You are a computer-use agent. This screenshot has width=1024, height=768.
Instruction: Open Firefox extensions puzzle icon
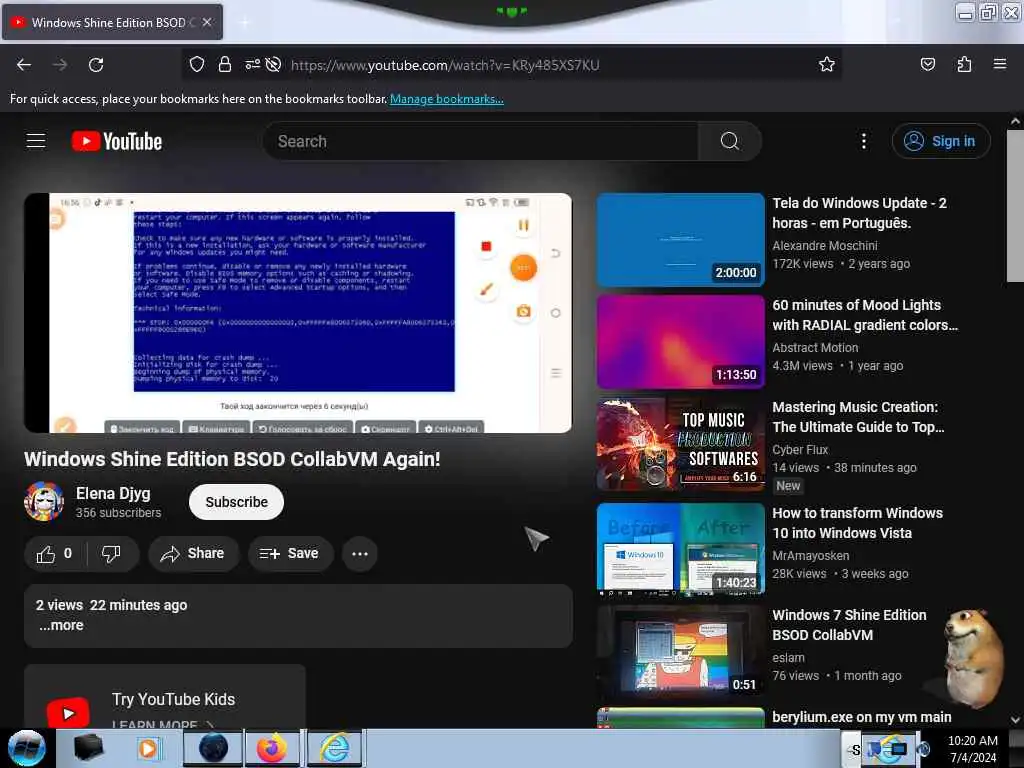coord(964,64)
